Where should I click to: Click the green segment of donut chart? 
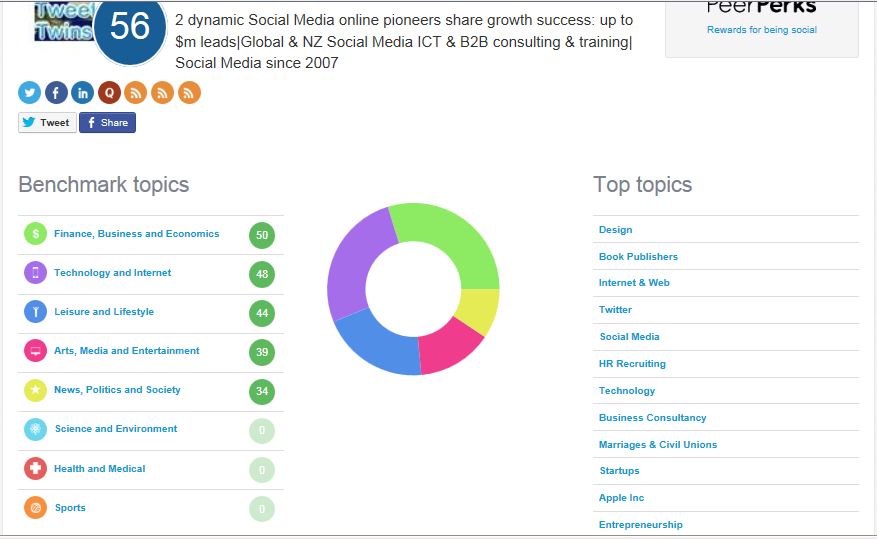coord(450,241)
